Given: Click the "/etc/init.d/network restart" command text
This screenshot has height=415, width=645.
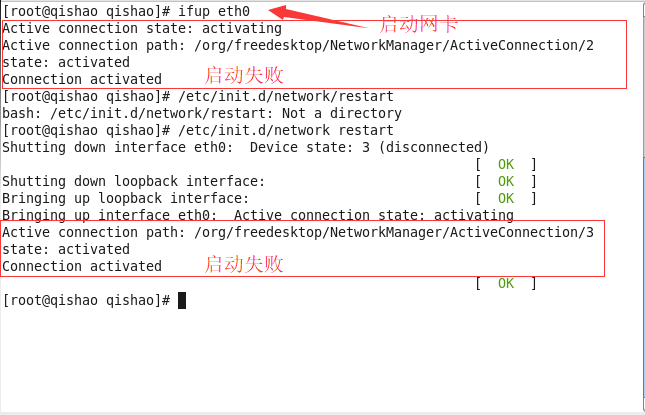Looking at the screenshot, I should [x=285, y=130].
